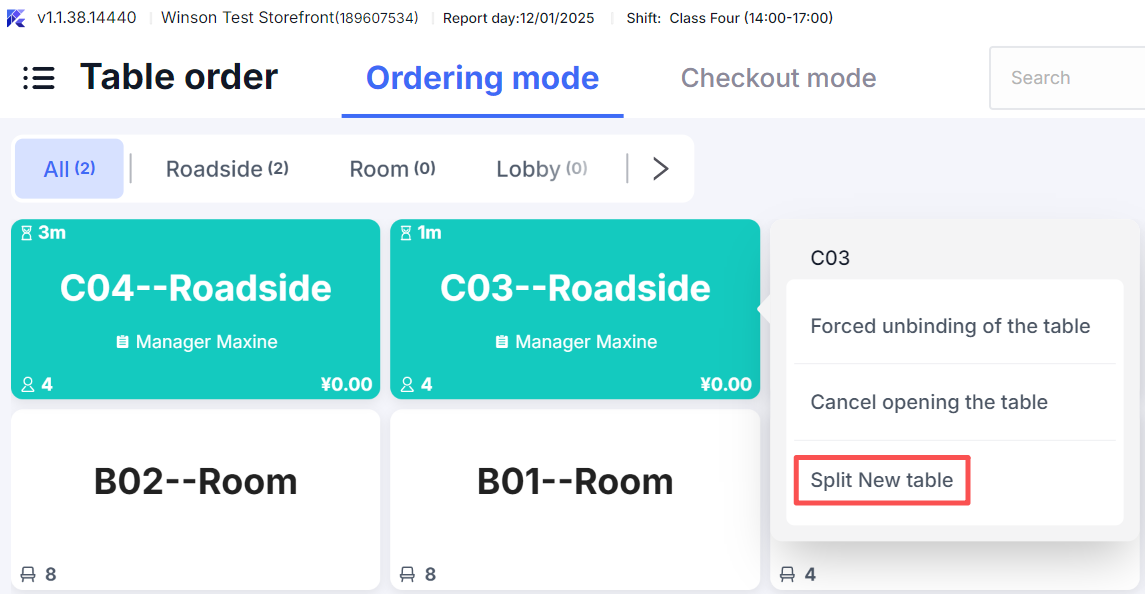Screen dimensions: 1145x594
Task: Filter tables by Roadside area
Action: pyautogui.click(x=227, y=169)
